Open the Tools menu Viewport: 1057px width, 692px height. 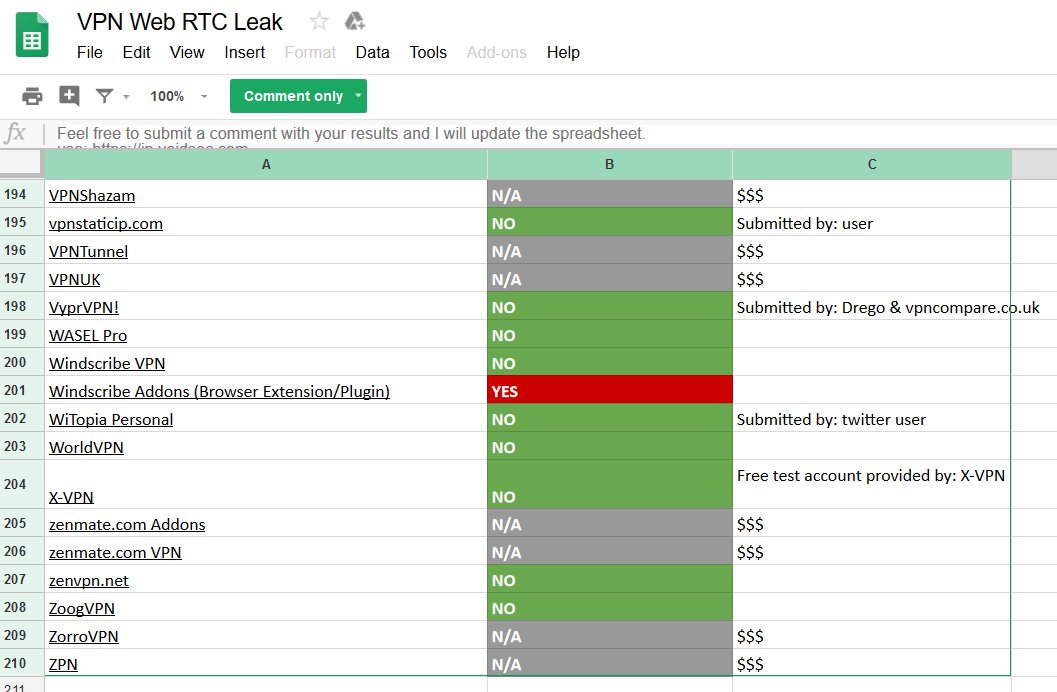point(428,53)
